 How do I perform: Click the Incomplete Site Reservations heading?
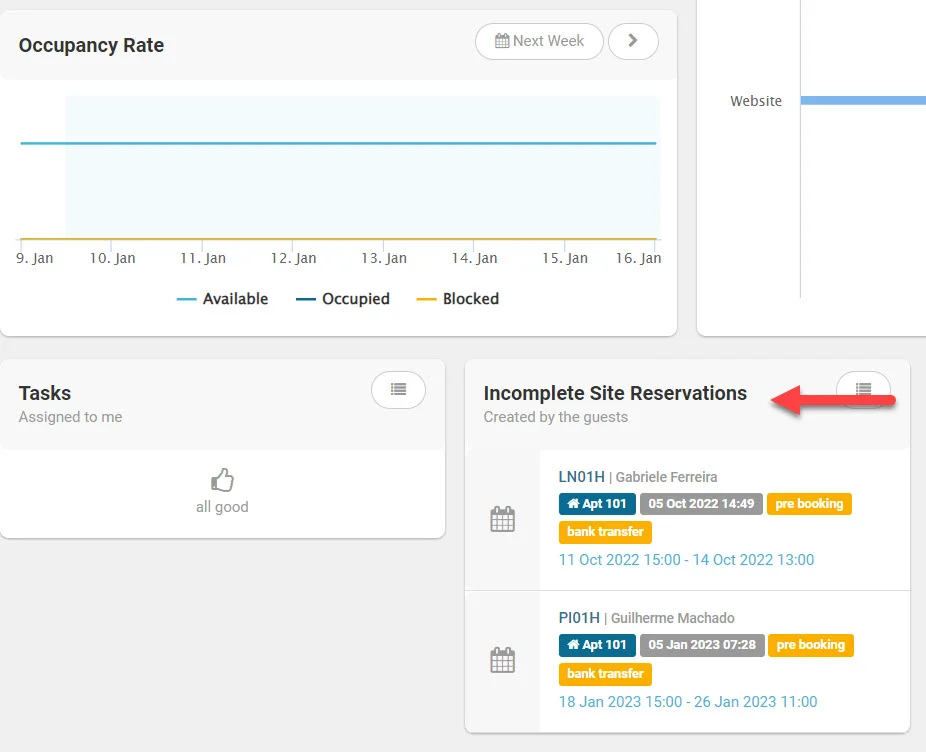pyautogui.click(x=615, y=393)
